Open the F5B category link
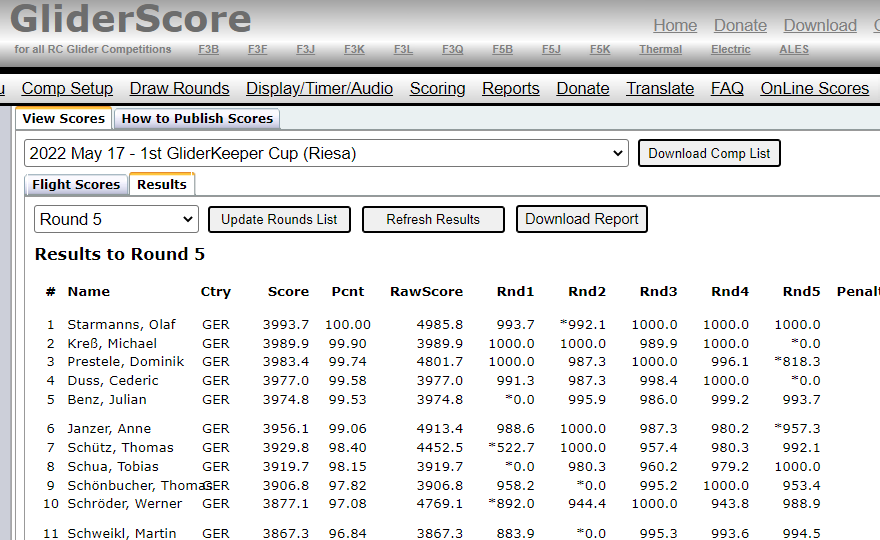 (x=502, y=49)
